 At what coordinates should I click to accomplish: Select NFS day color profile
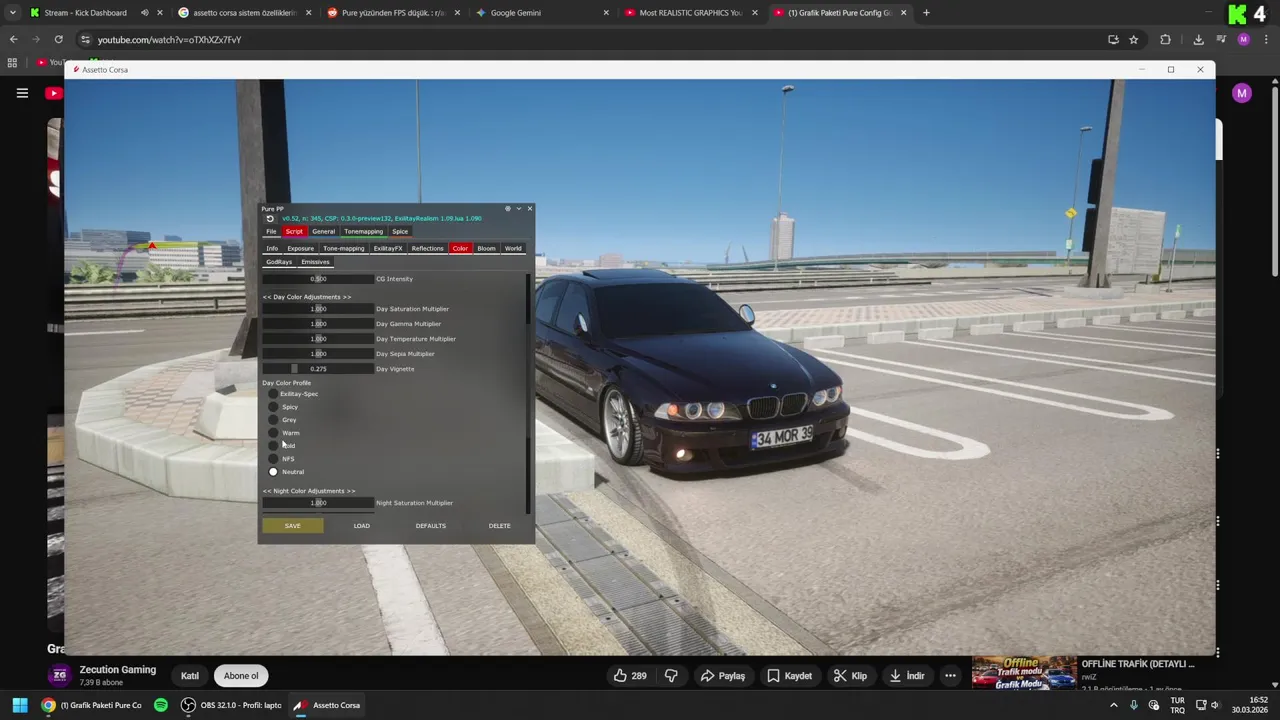(x=273, y=459)
